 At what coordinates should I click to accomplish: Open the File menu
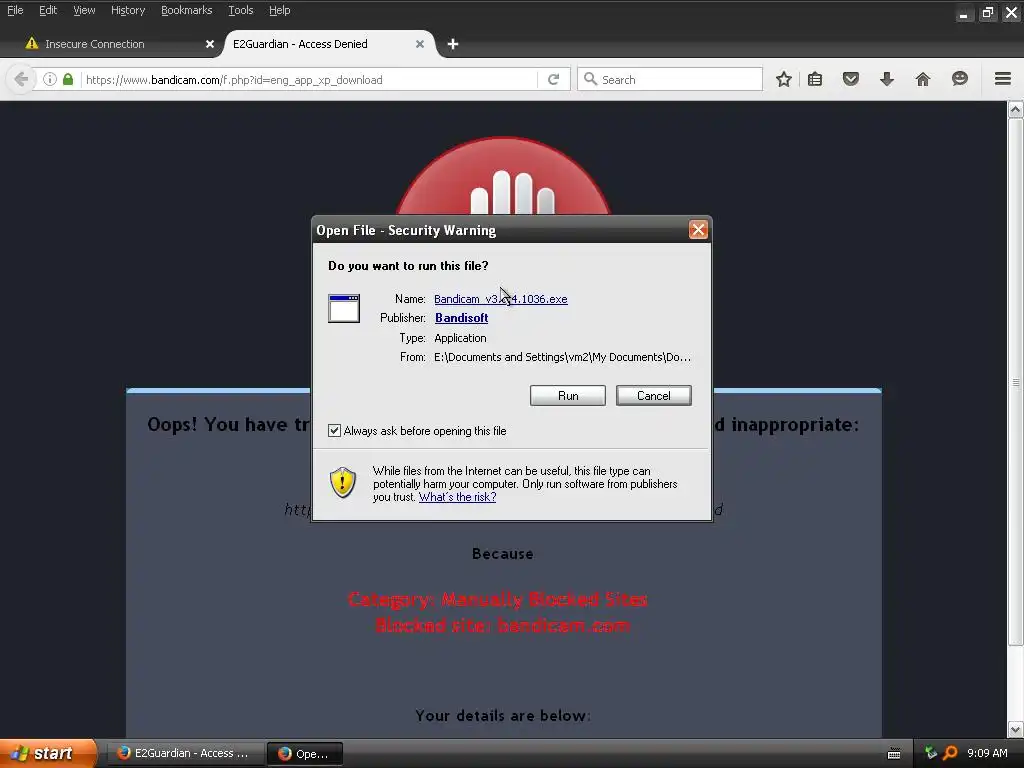(x=15, y=10)
